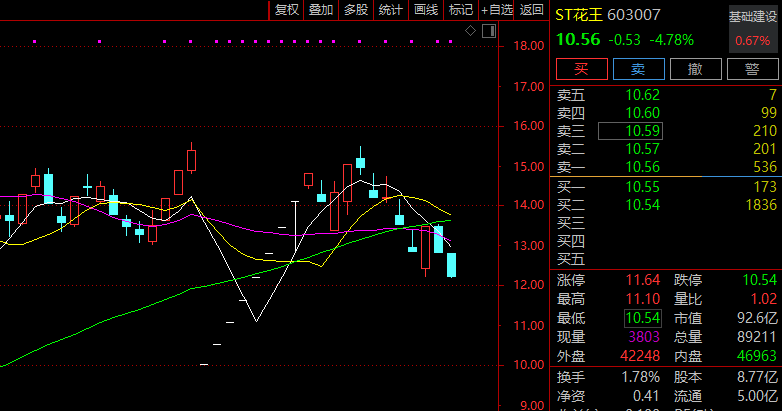782x411 pixels.
Task: Click the boxed 最低 price 10.54
Action: tap(641, 318)
